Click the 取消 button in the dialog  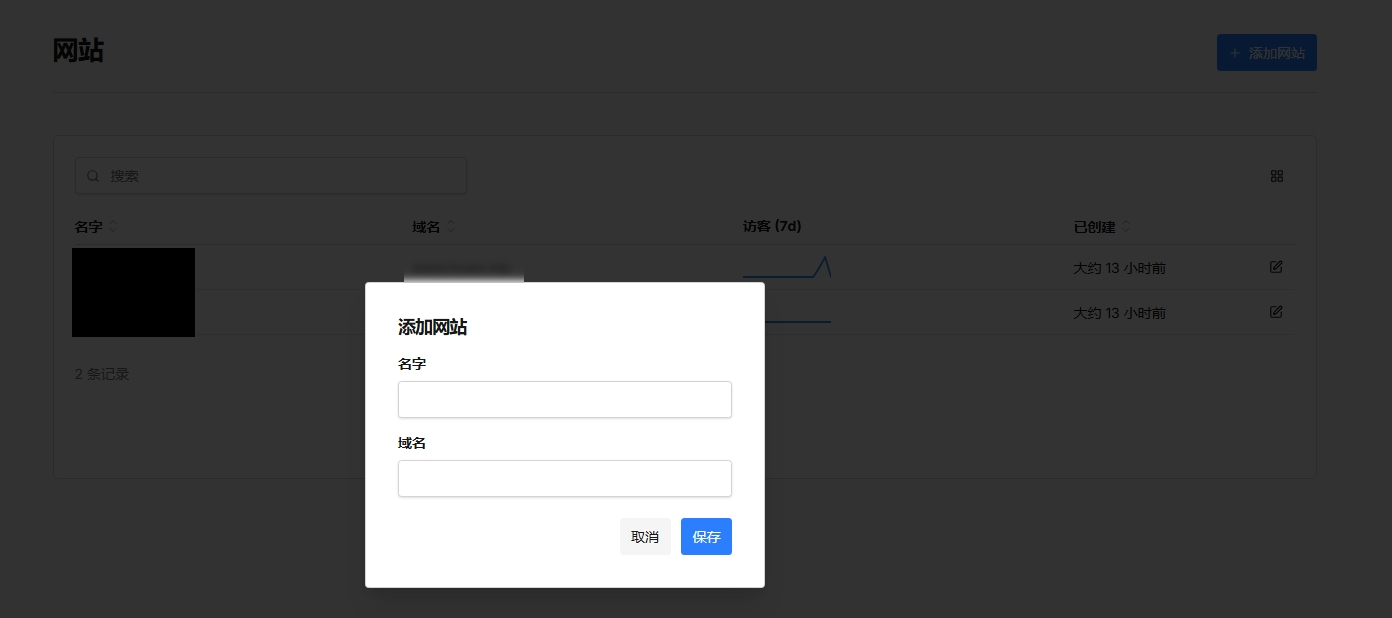pos(645,536)
